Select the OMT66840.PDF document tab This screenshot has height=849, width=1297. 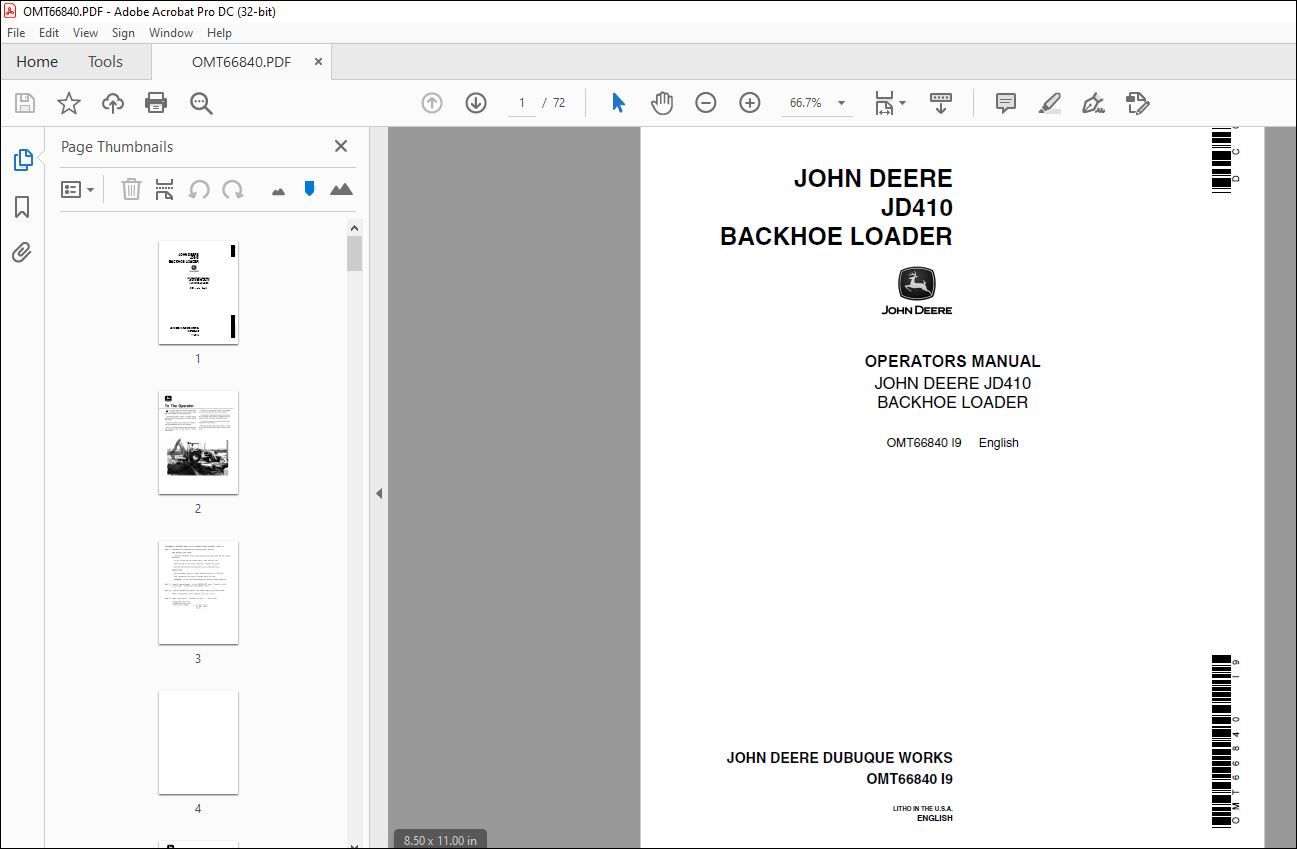tap(241, 62)
